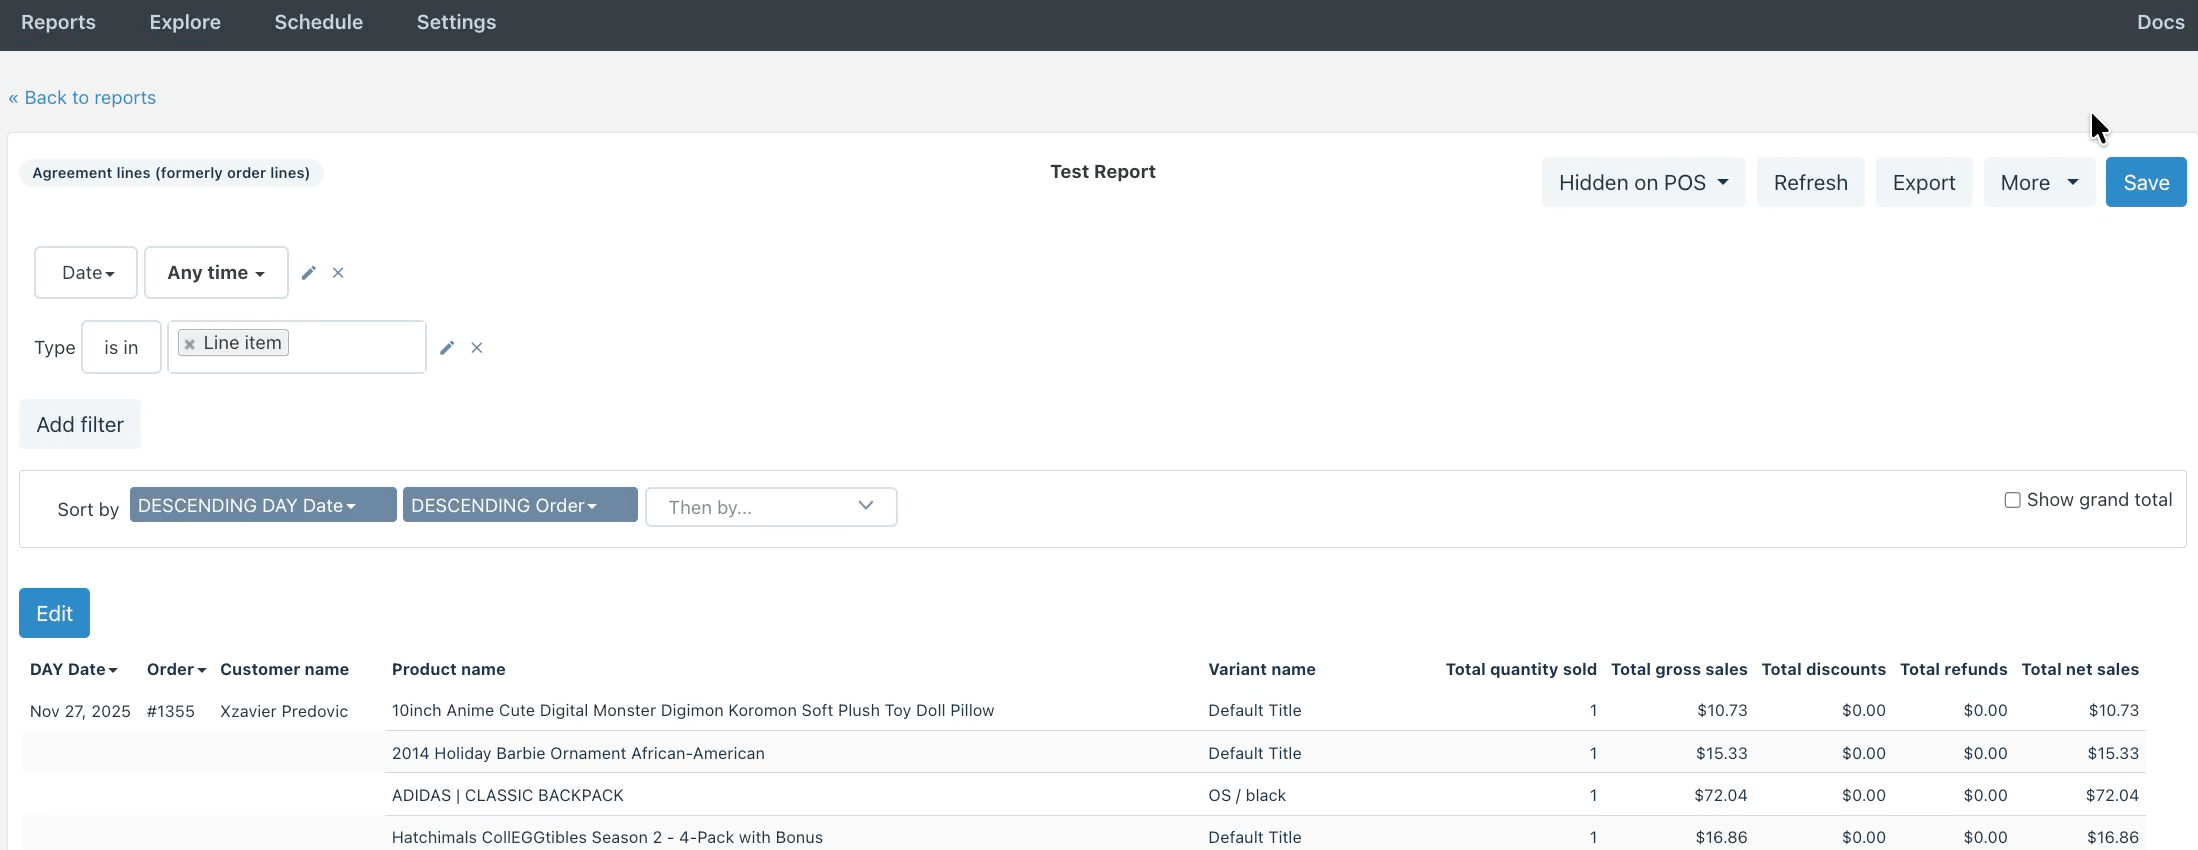Viewport: 2198px width, 850px height.
Task: Click the Variant name column header
Action: (x=1261, y=670)
